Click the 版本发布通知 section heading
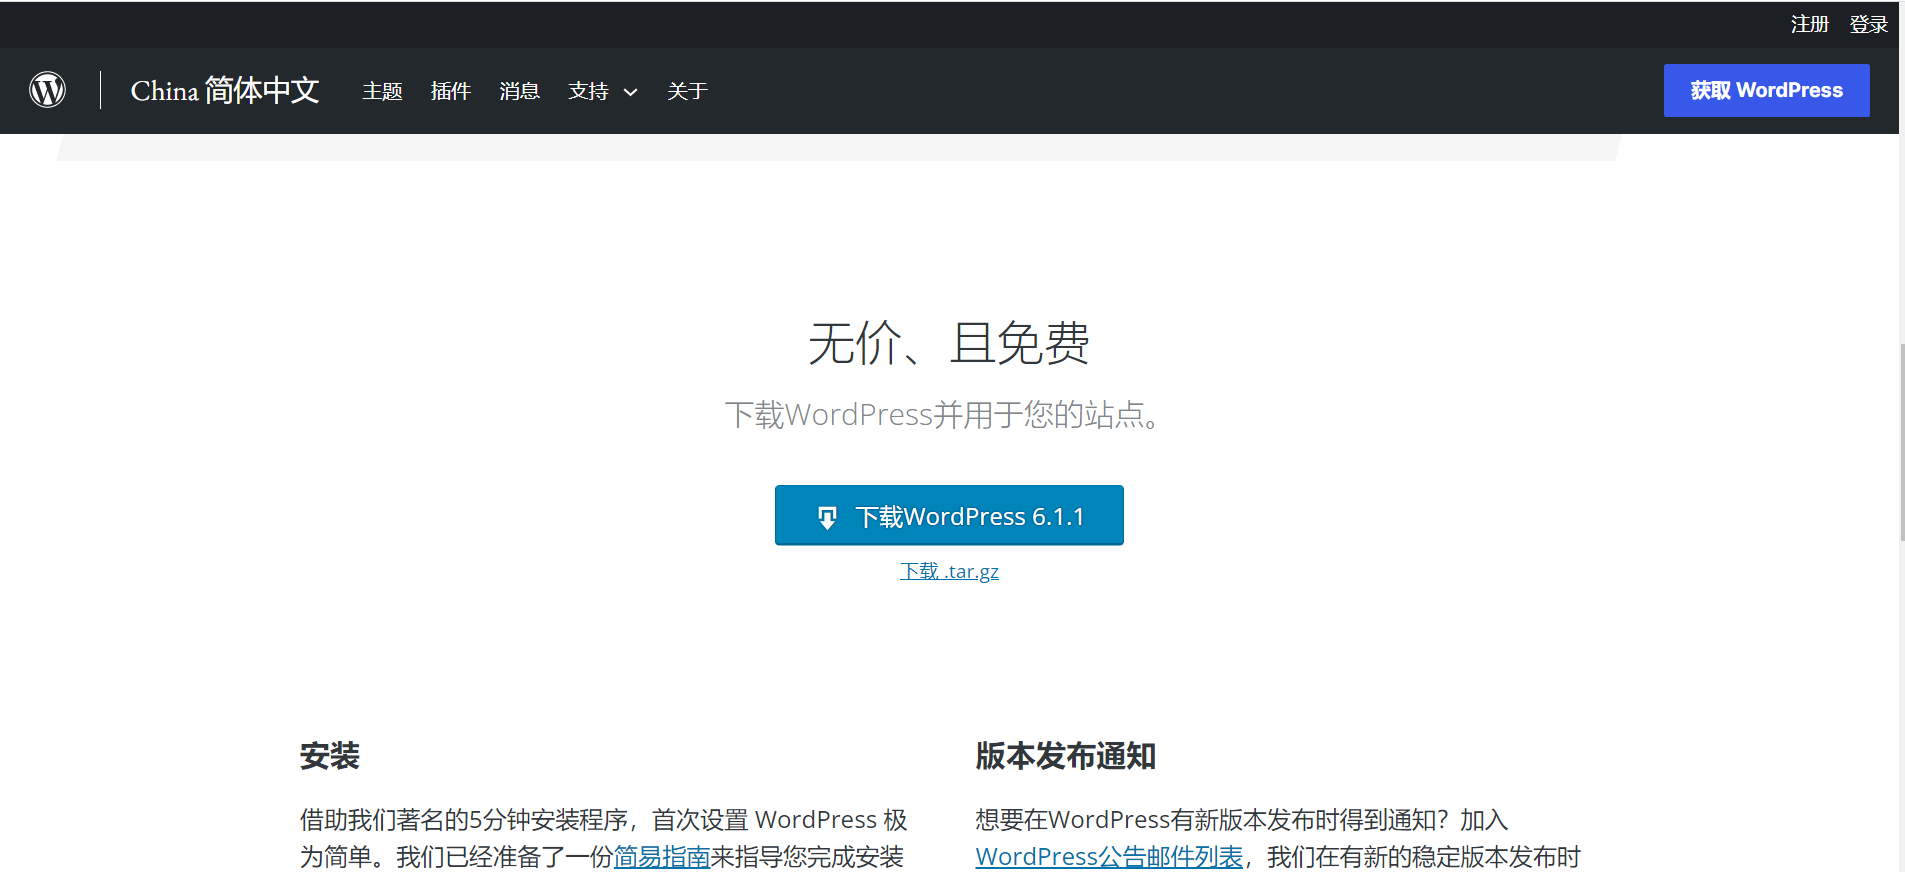 click(1065, 755)
